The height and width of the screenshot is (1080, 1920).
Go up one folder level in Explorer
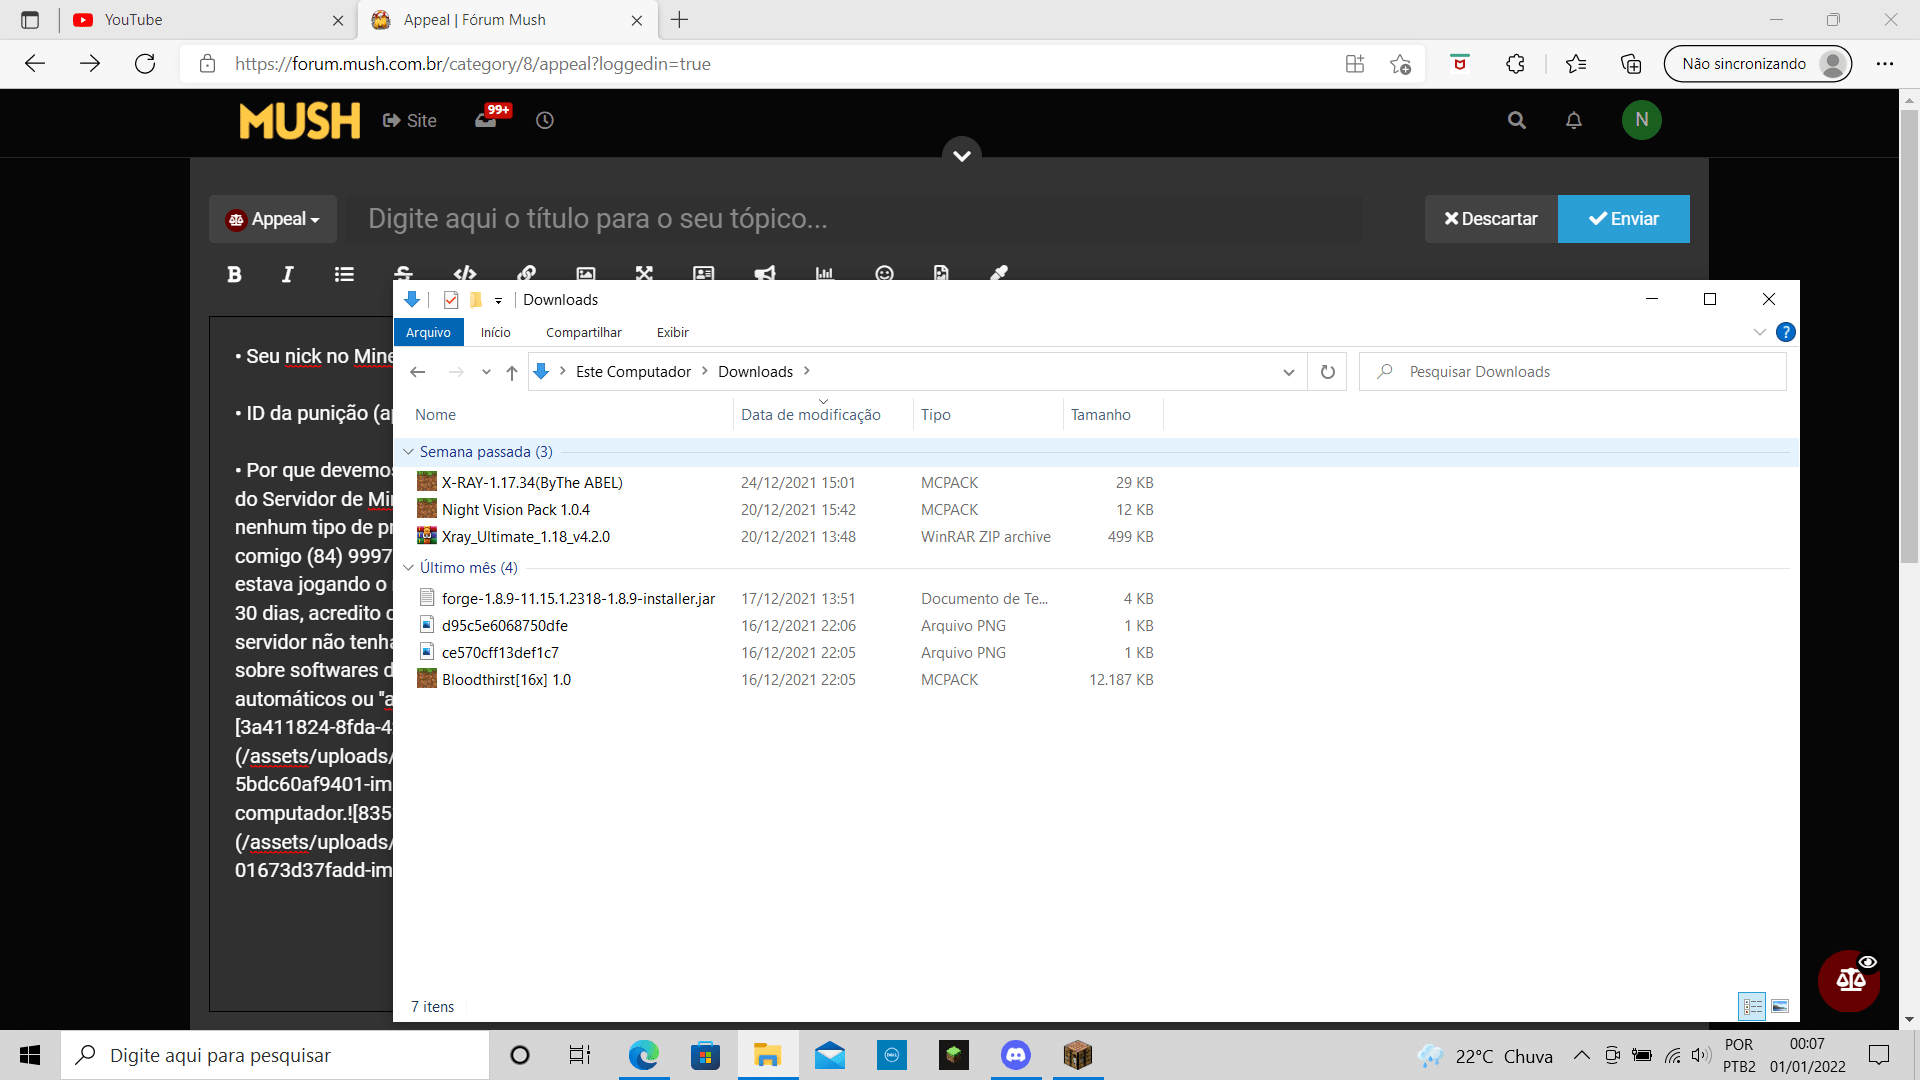point(512,372)
